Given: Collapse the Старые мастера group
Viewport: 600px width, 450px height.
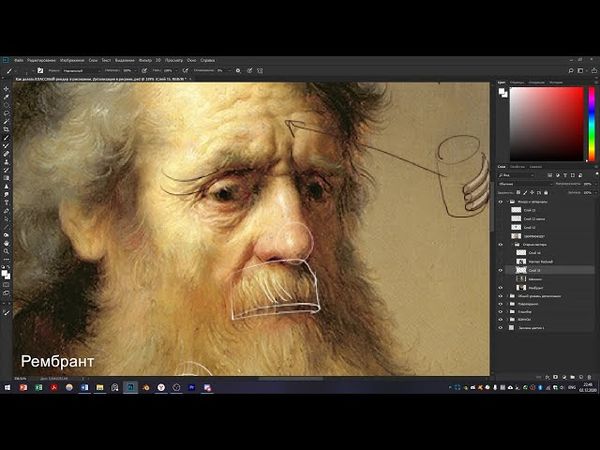Looking at the screenshot, I should tap(513, 244).
